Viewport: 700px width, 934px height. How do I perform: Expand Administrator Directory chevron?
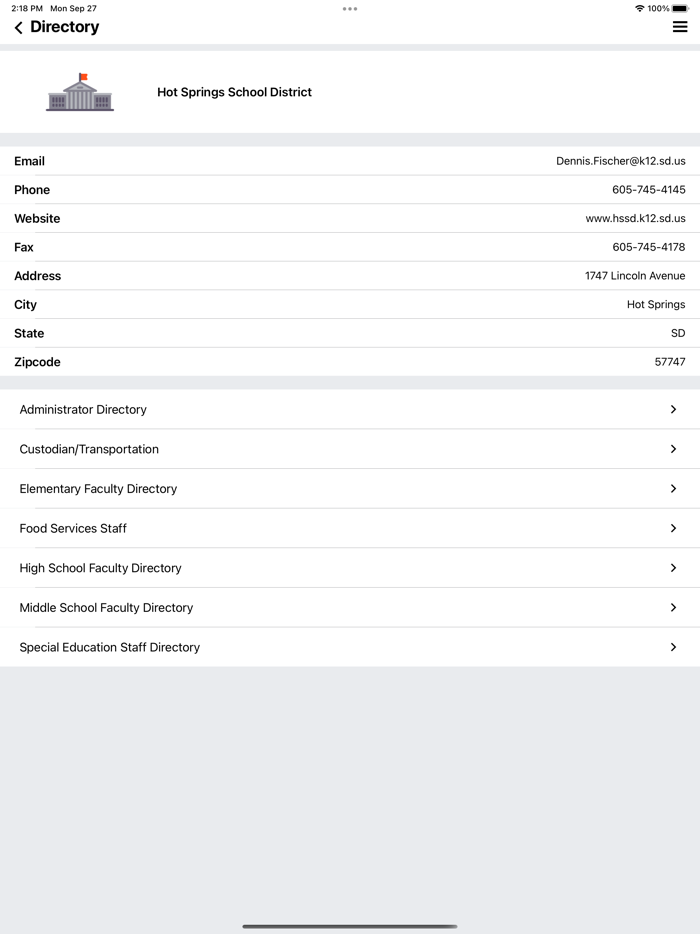point(673,409)
